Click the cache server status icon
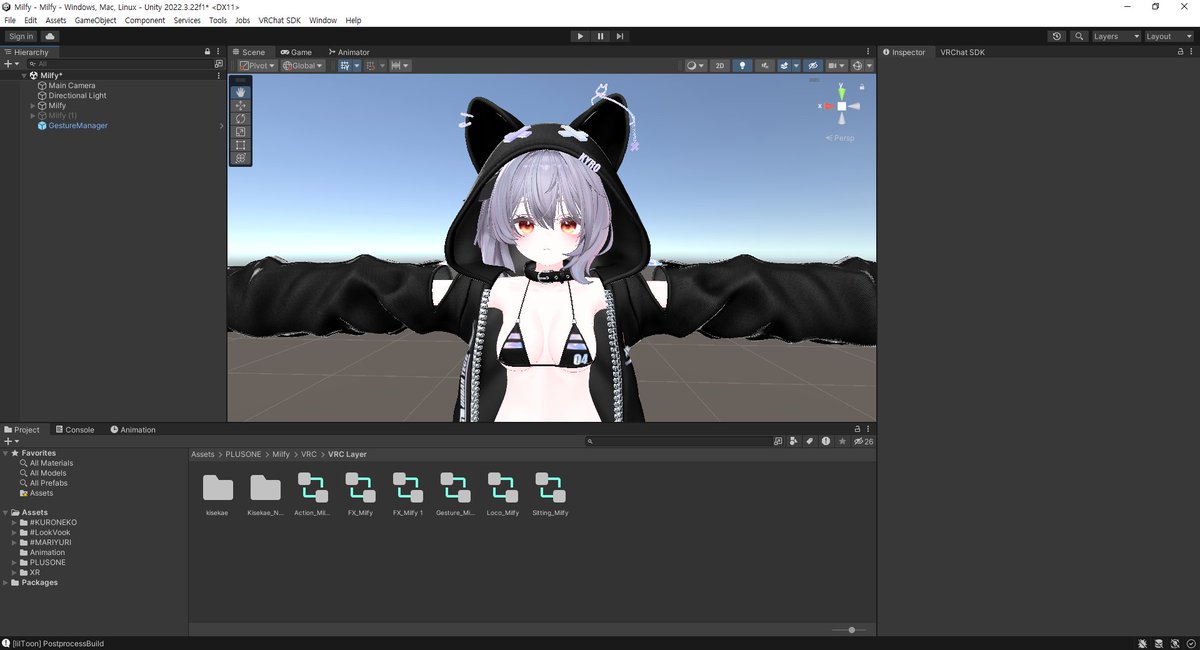 coord(1157,643)
